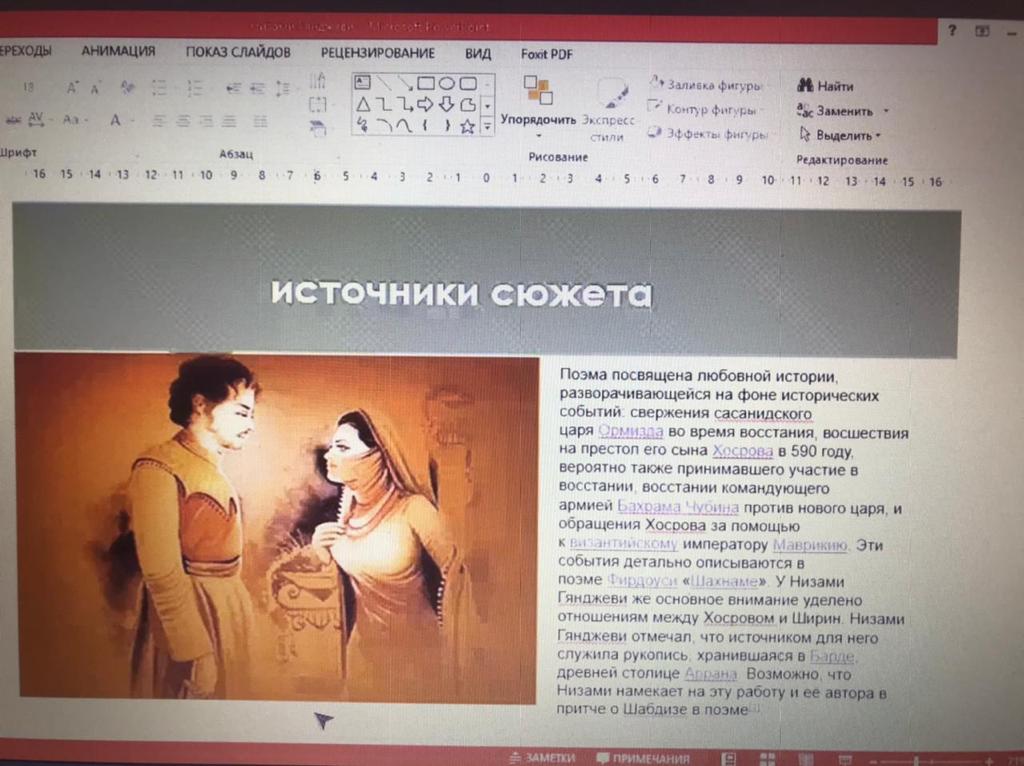Toggle numbered list formatting
This screenshot has width=1024, height=766.
pos(195,88)
